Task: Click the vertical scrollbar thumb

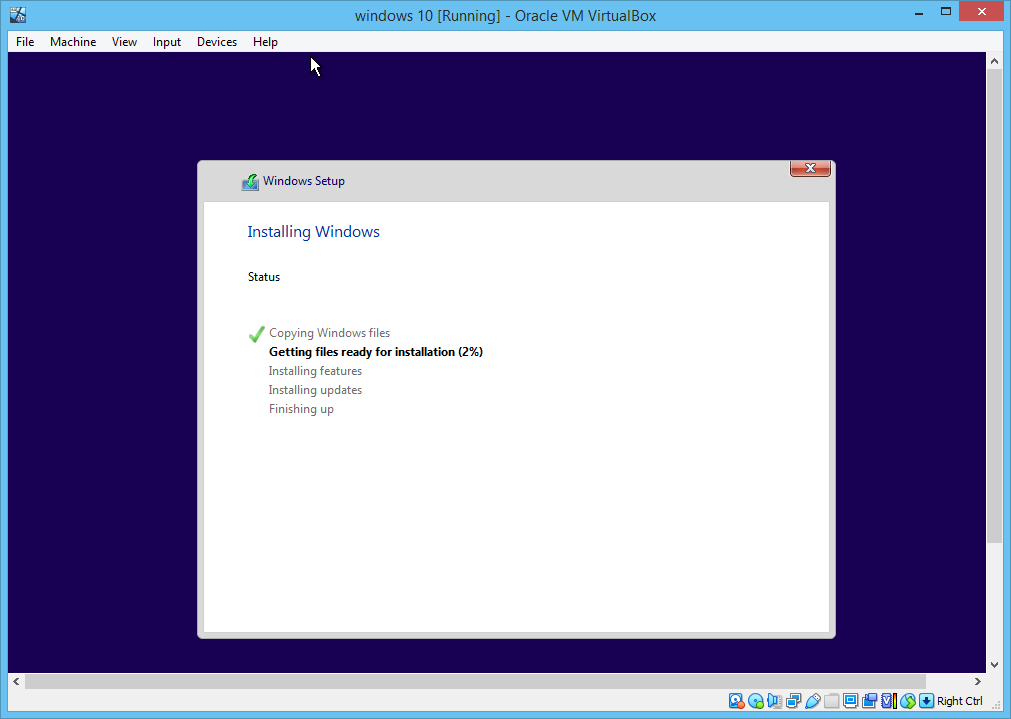Action: coord(994,306)
